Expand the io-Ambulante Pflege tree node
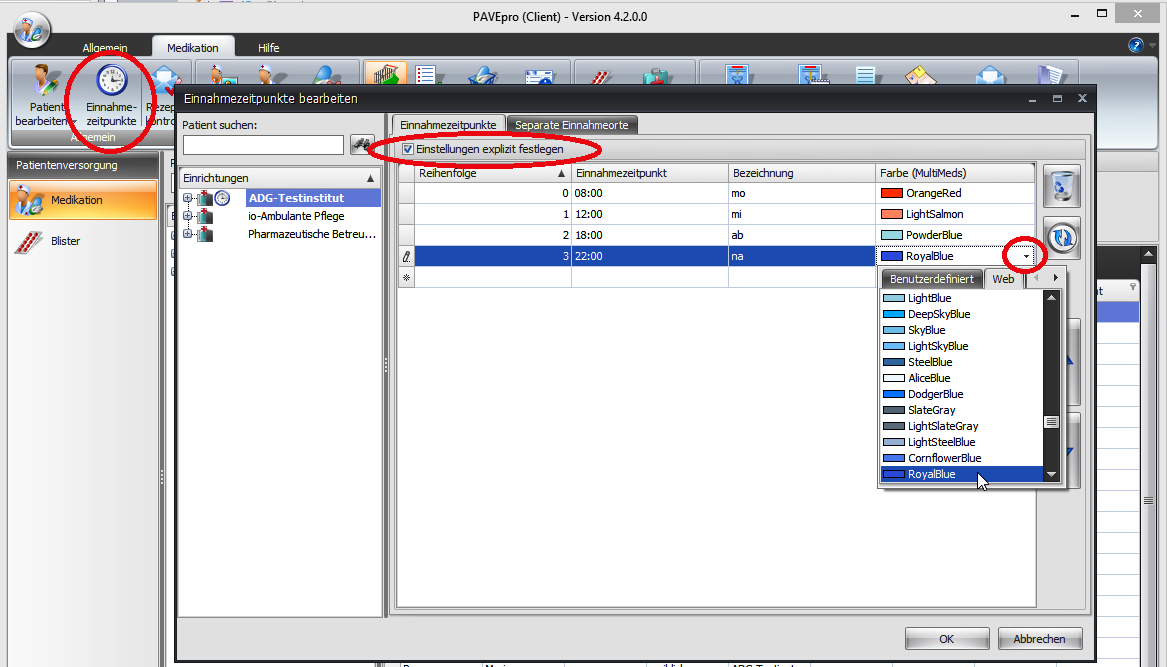 187,216
